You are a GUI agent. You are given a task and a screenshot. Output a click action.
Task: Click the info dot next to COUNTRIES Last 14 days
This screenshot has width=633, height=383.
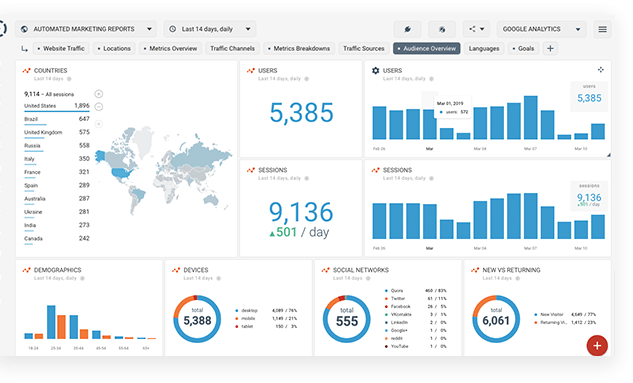(x=69, y=79)
